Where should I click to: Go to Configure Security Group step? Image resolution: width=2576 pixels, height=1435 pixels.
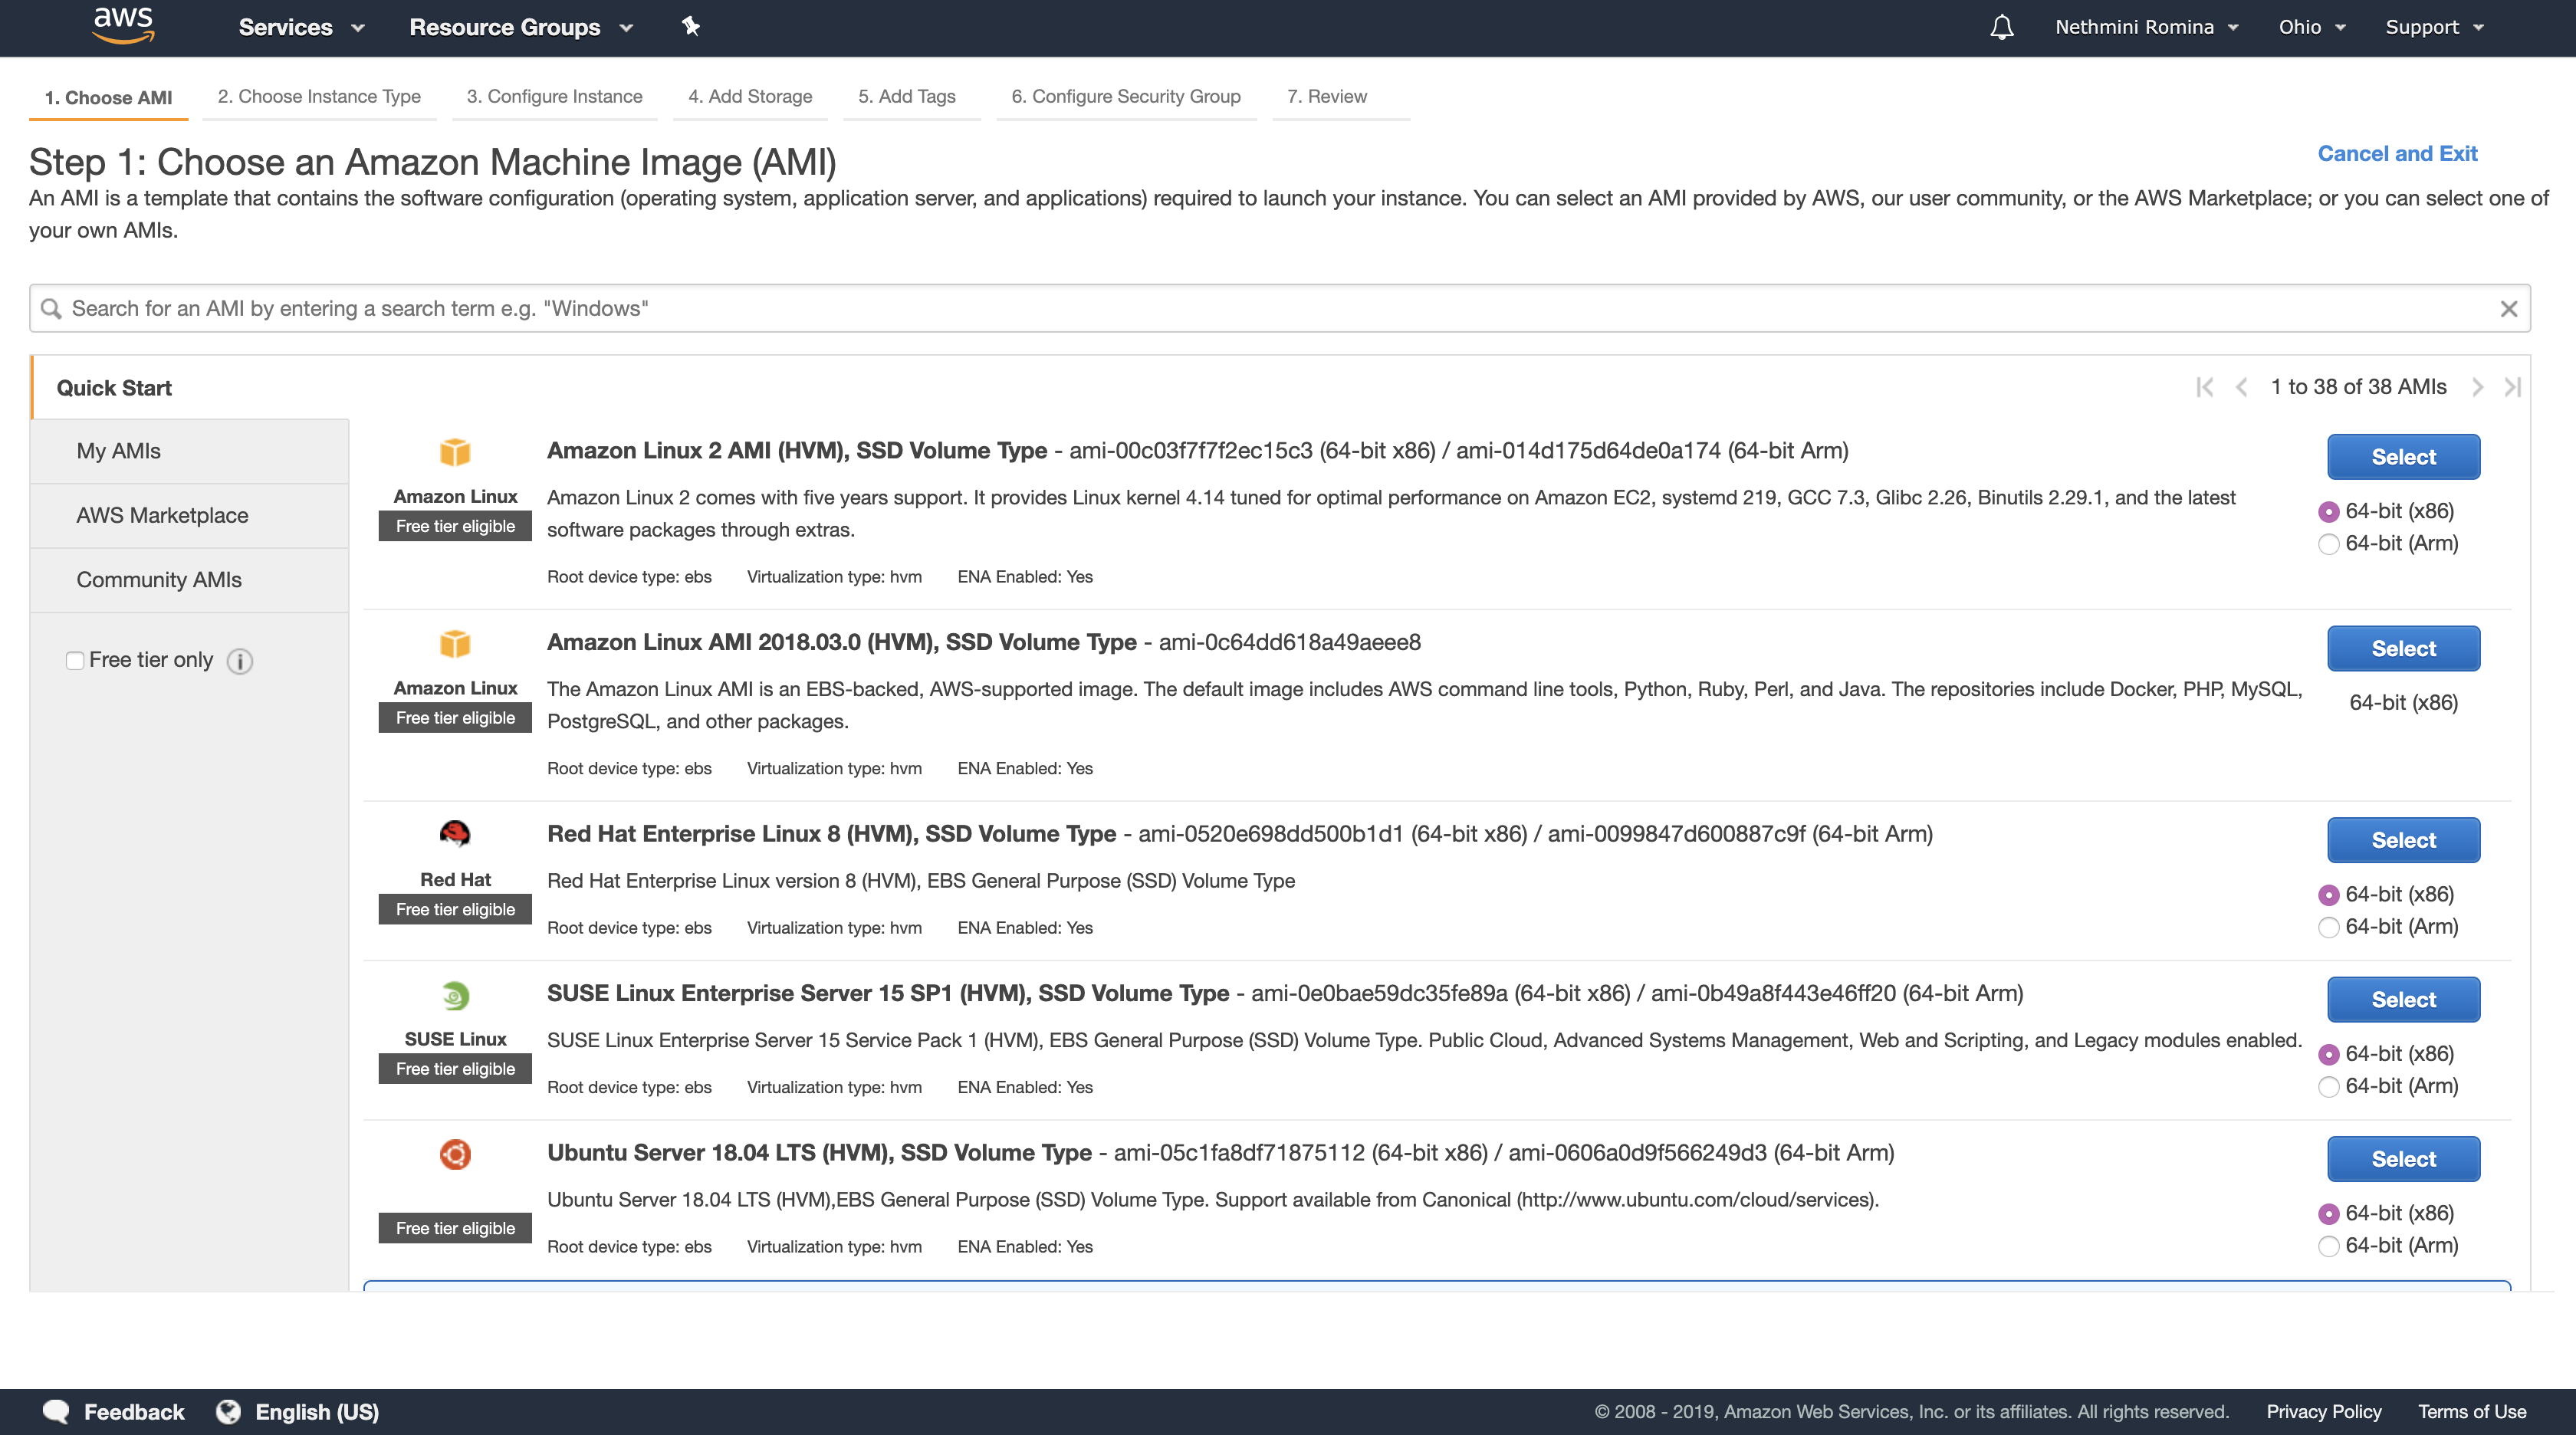tap(1126, 97)
